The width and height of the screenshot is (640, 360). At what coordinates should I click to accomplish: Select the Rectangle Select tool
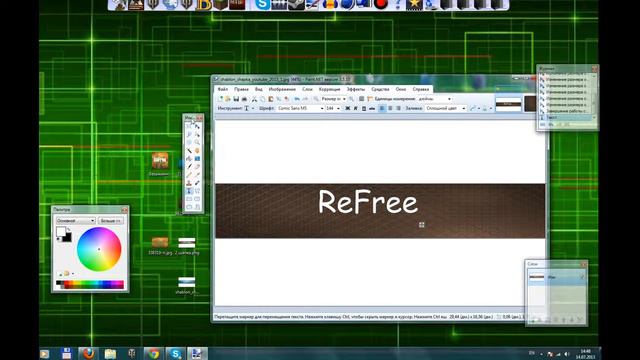189,126
